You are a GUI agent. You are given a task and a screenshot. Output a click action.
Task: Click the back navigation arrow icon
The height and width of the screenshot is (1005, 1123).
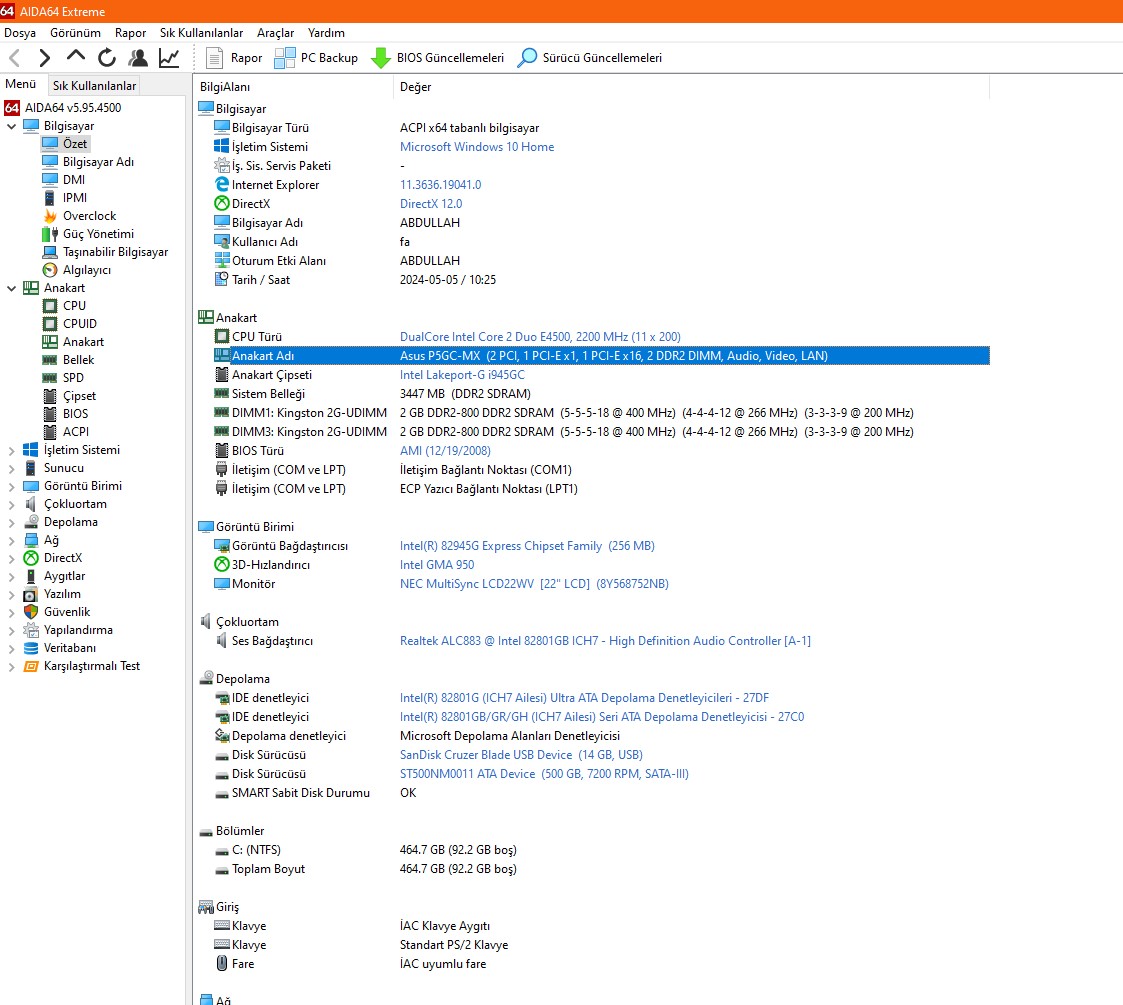coord(15,58)
